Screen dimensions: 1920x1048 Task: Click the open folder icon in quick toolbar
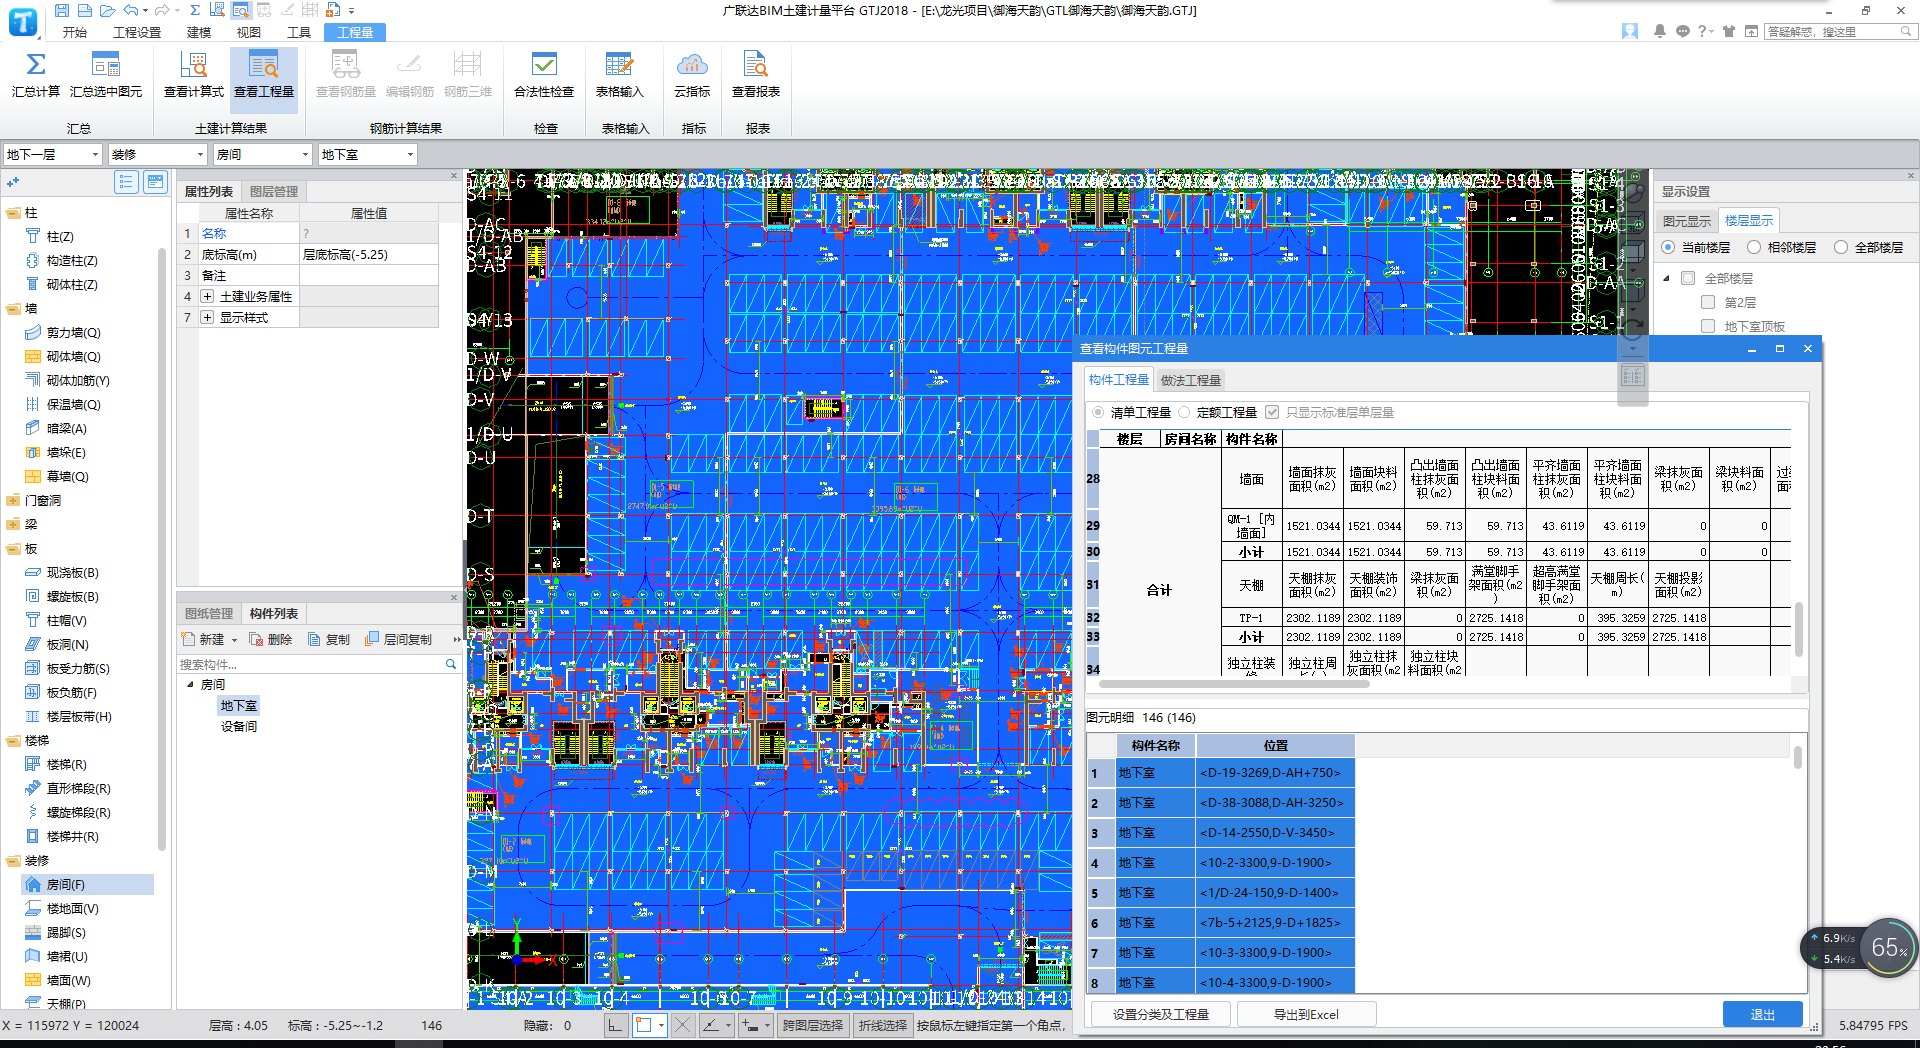coord(107,10)
